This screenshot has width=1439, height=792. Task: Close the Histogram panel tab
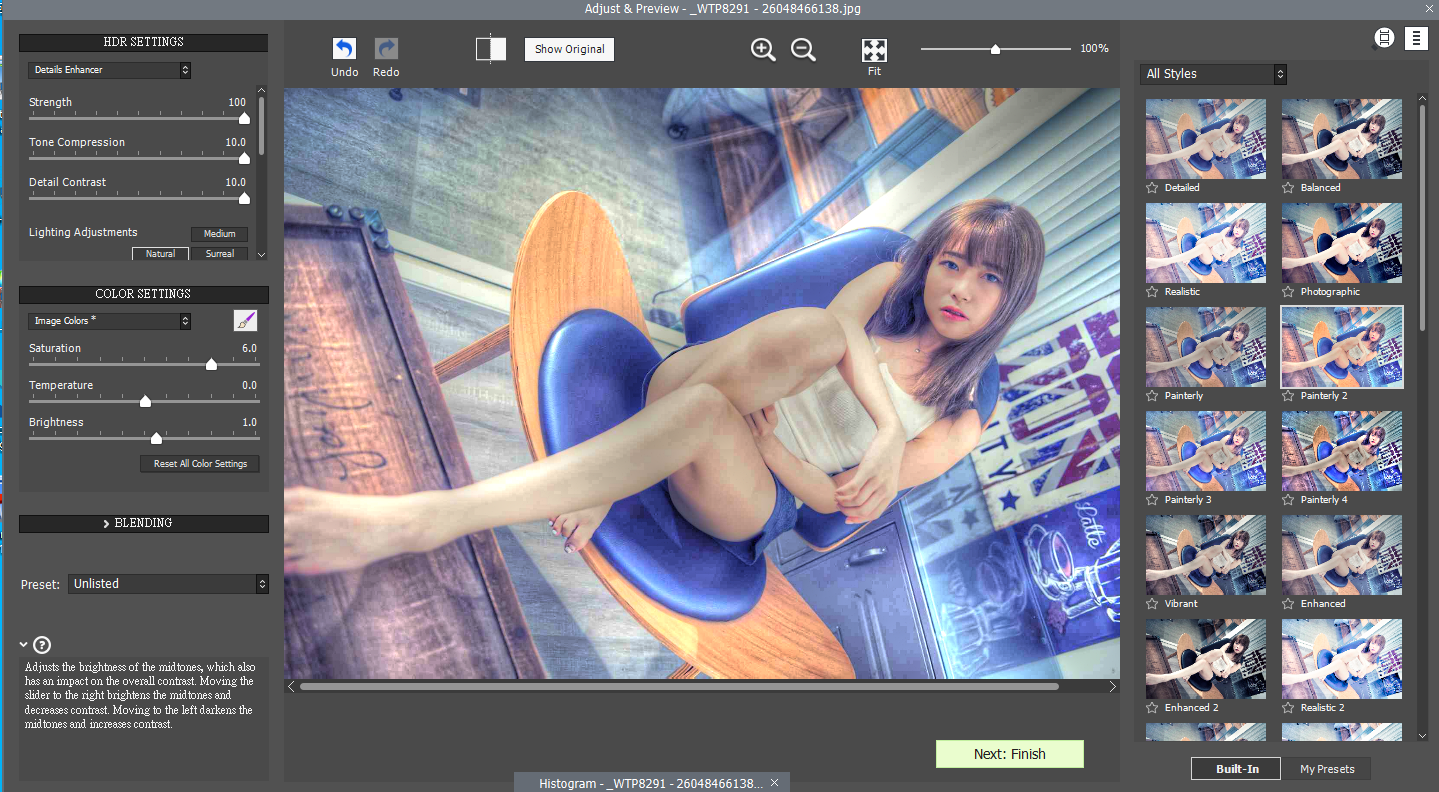pos(774,782)
